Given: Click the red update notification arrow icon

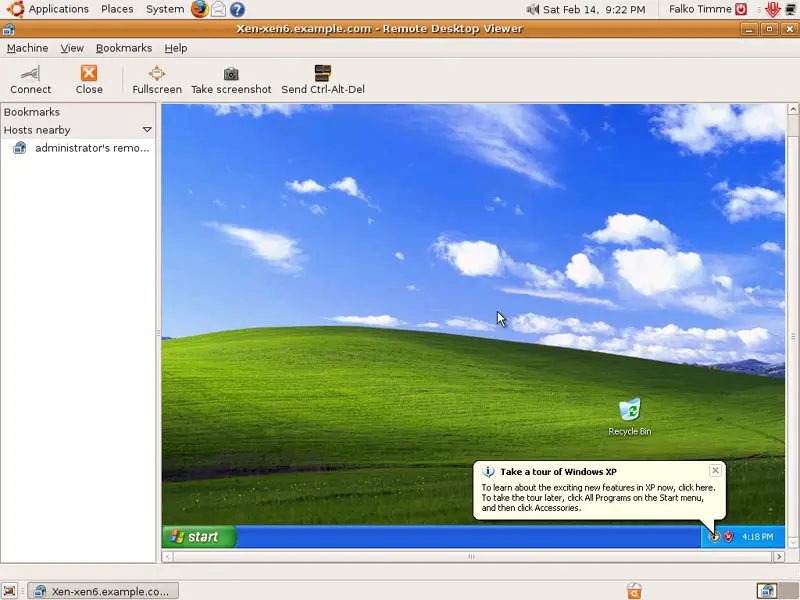Looking at the screenshot, I should pyautogui.click(x=773, y=9).
